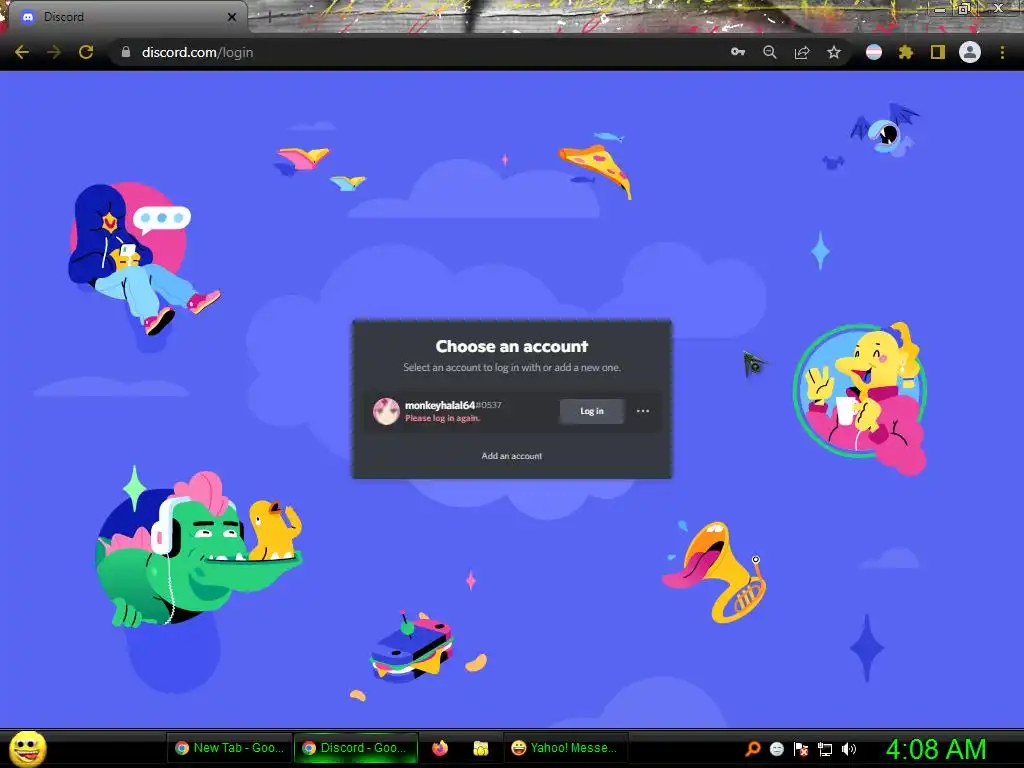This screenshot has height=768, width=1024.
Task: Open the three-dot options for monkeyhalal64
Action: coord(643,411)
